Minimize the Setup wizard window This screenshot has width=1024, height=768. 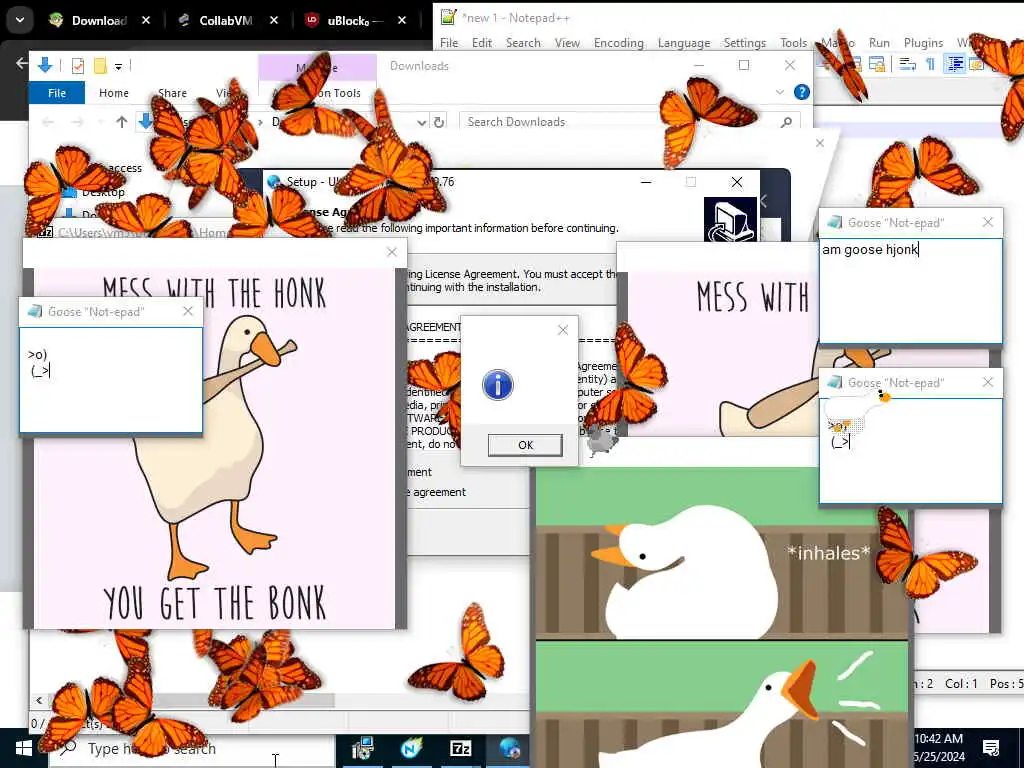(646, 182)
